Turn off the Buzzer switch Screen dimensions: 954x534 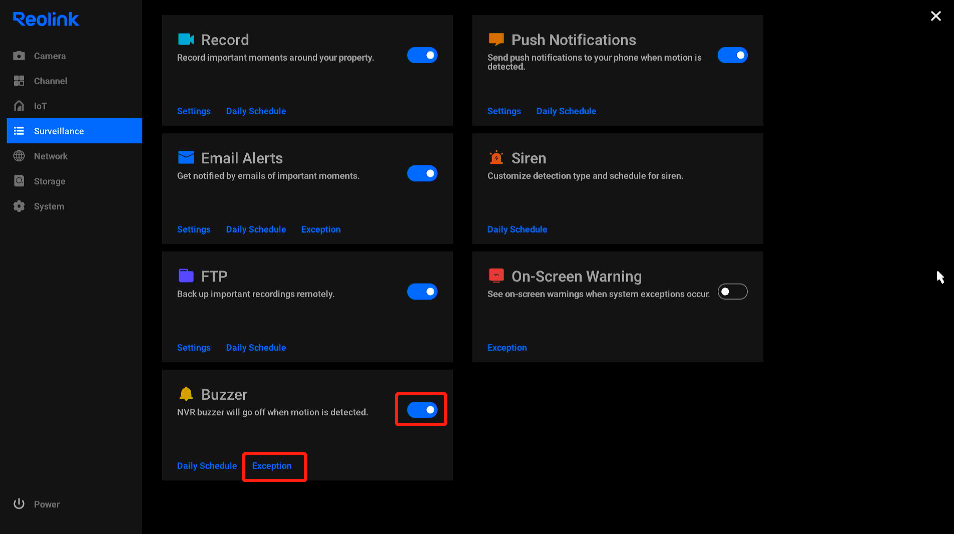click(x=422, y=410)
